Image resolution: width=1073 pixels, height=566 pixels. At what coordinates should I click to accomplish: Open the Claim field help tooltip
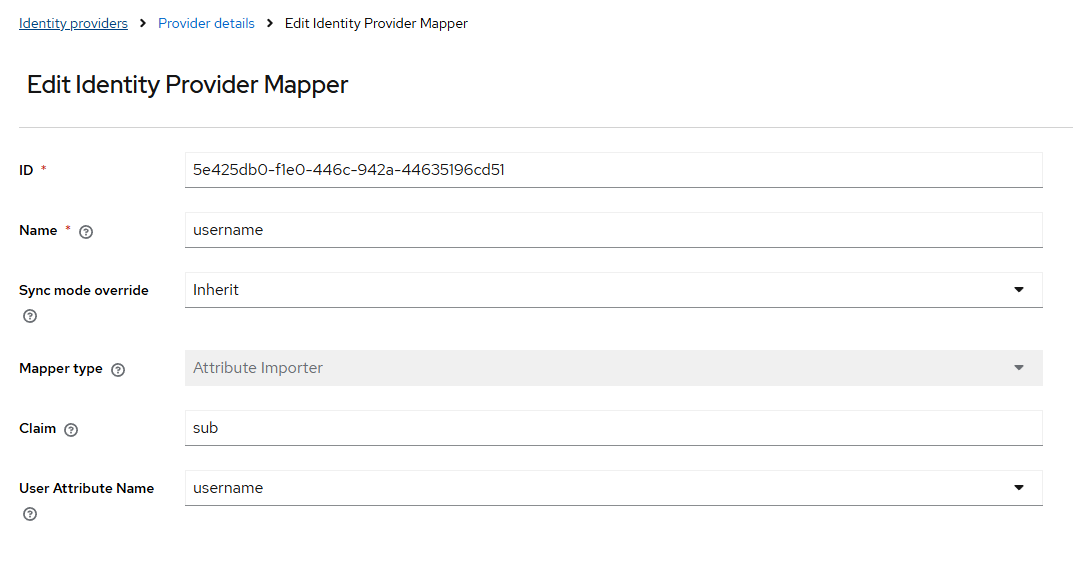point(71,429)
